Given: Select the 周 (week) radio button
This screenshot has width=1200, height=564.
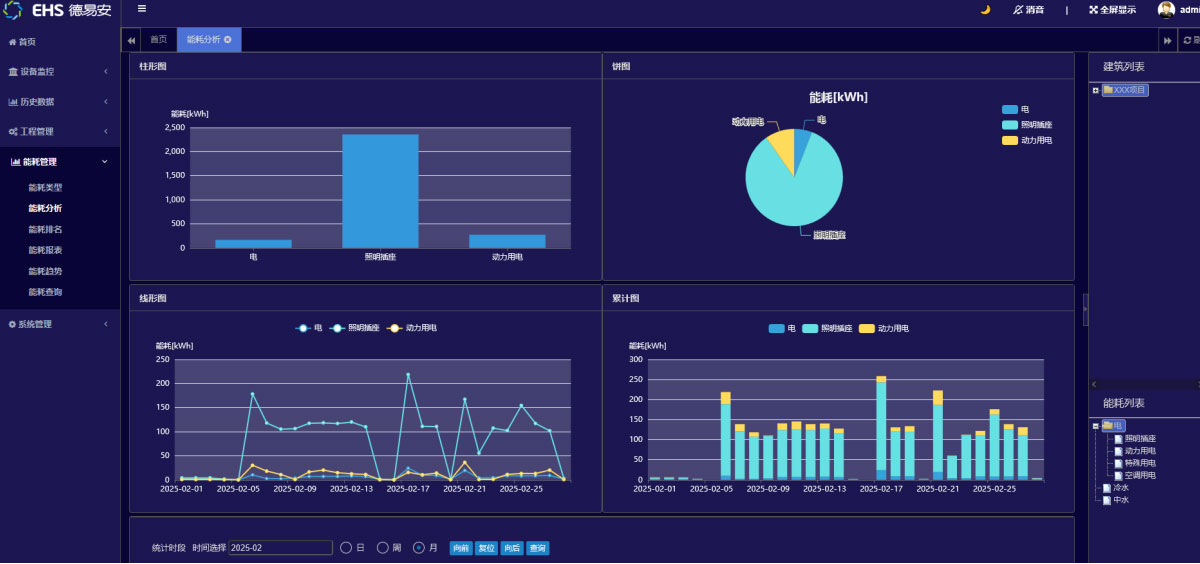Looking at the screenshot, I should [382, 548].
